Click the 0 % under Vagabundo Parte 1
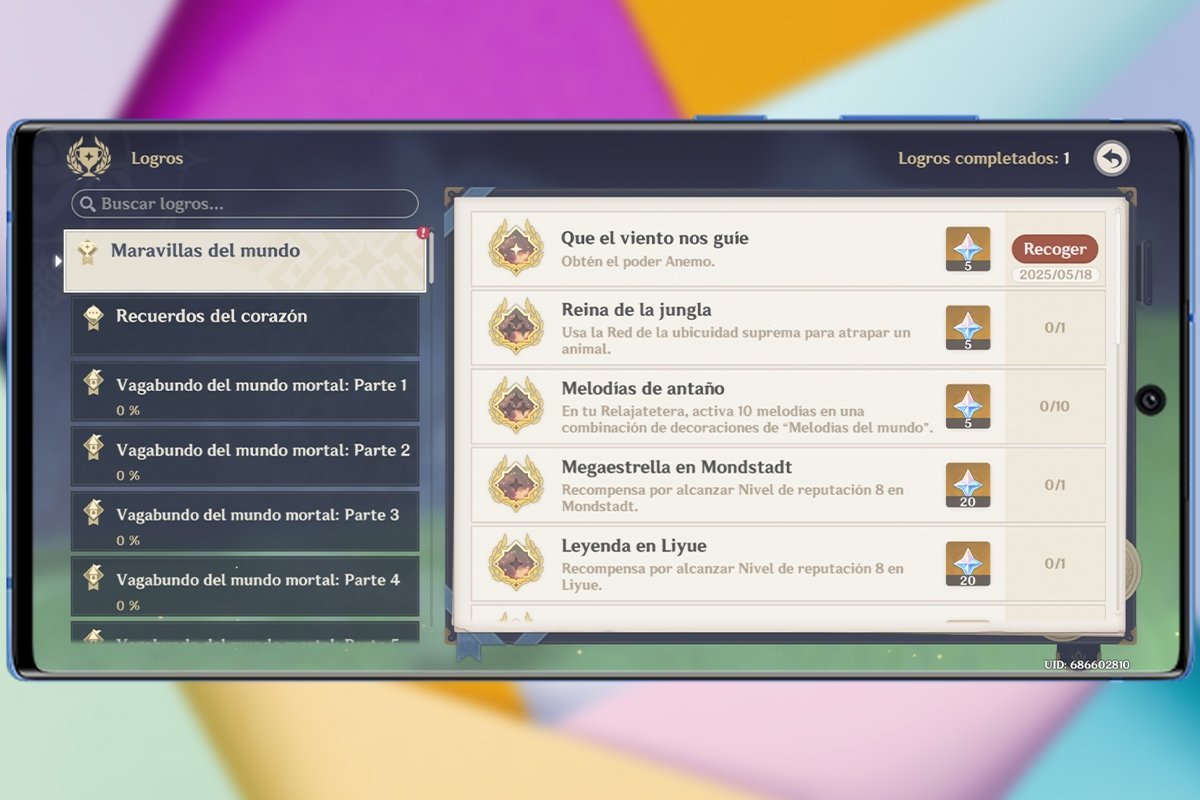This screenshot has width=1200, height=800. [x=127, y=410]
